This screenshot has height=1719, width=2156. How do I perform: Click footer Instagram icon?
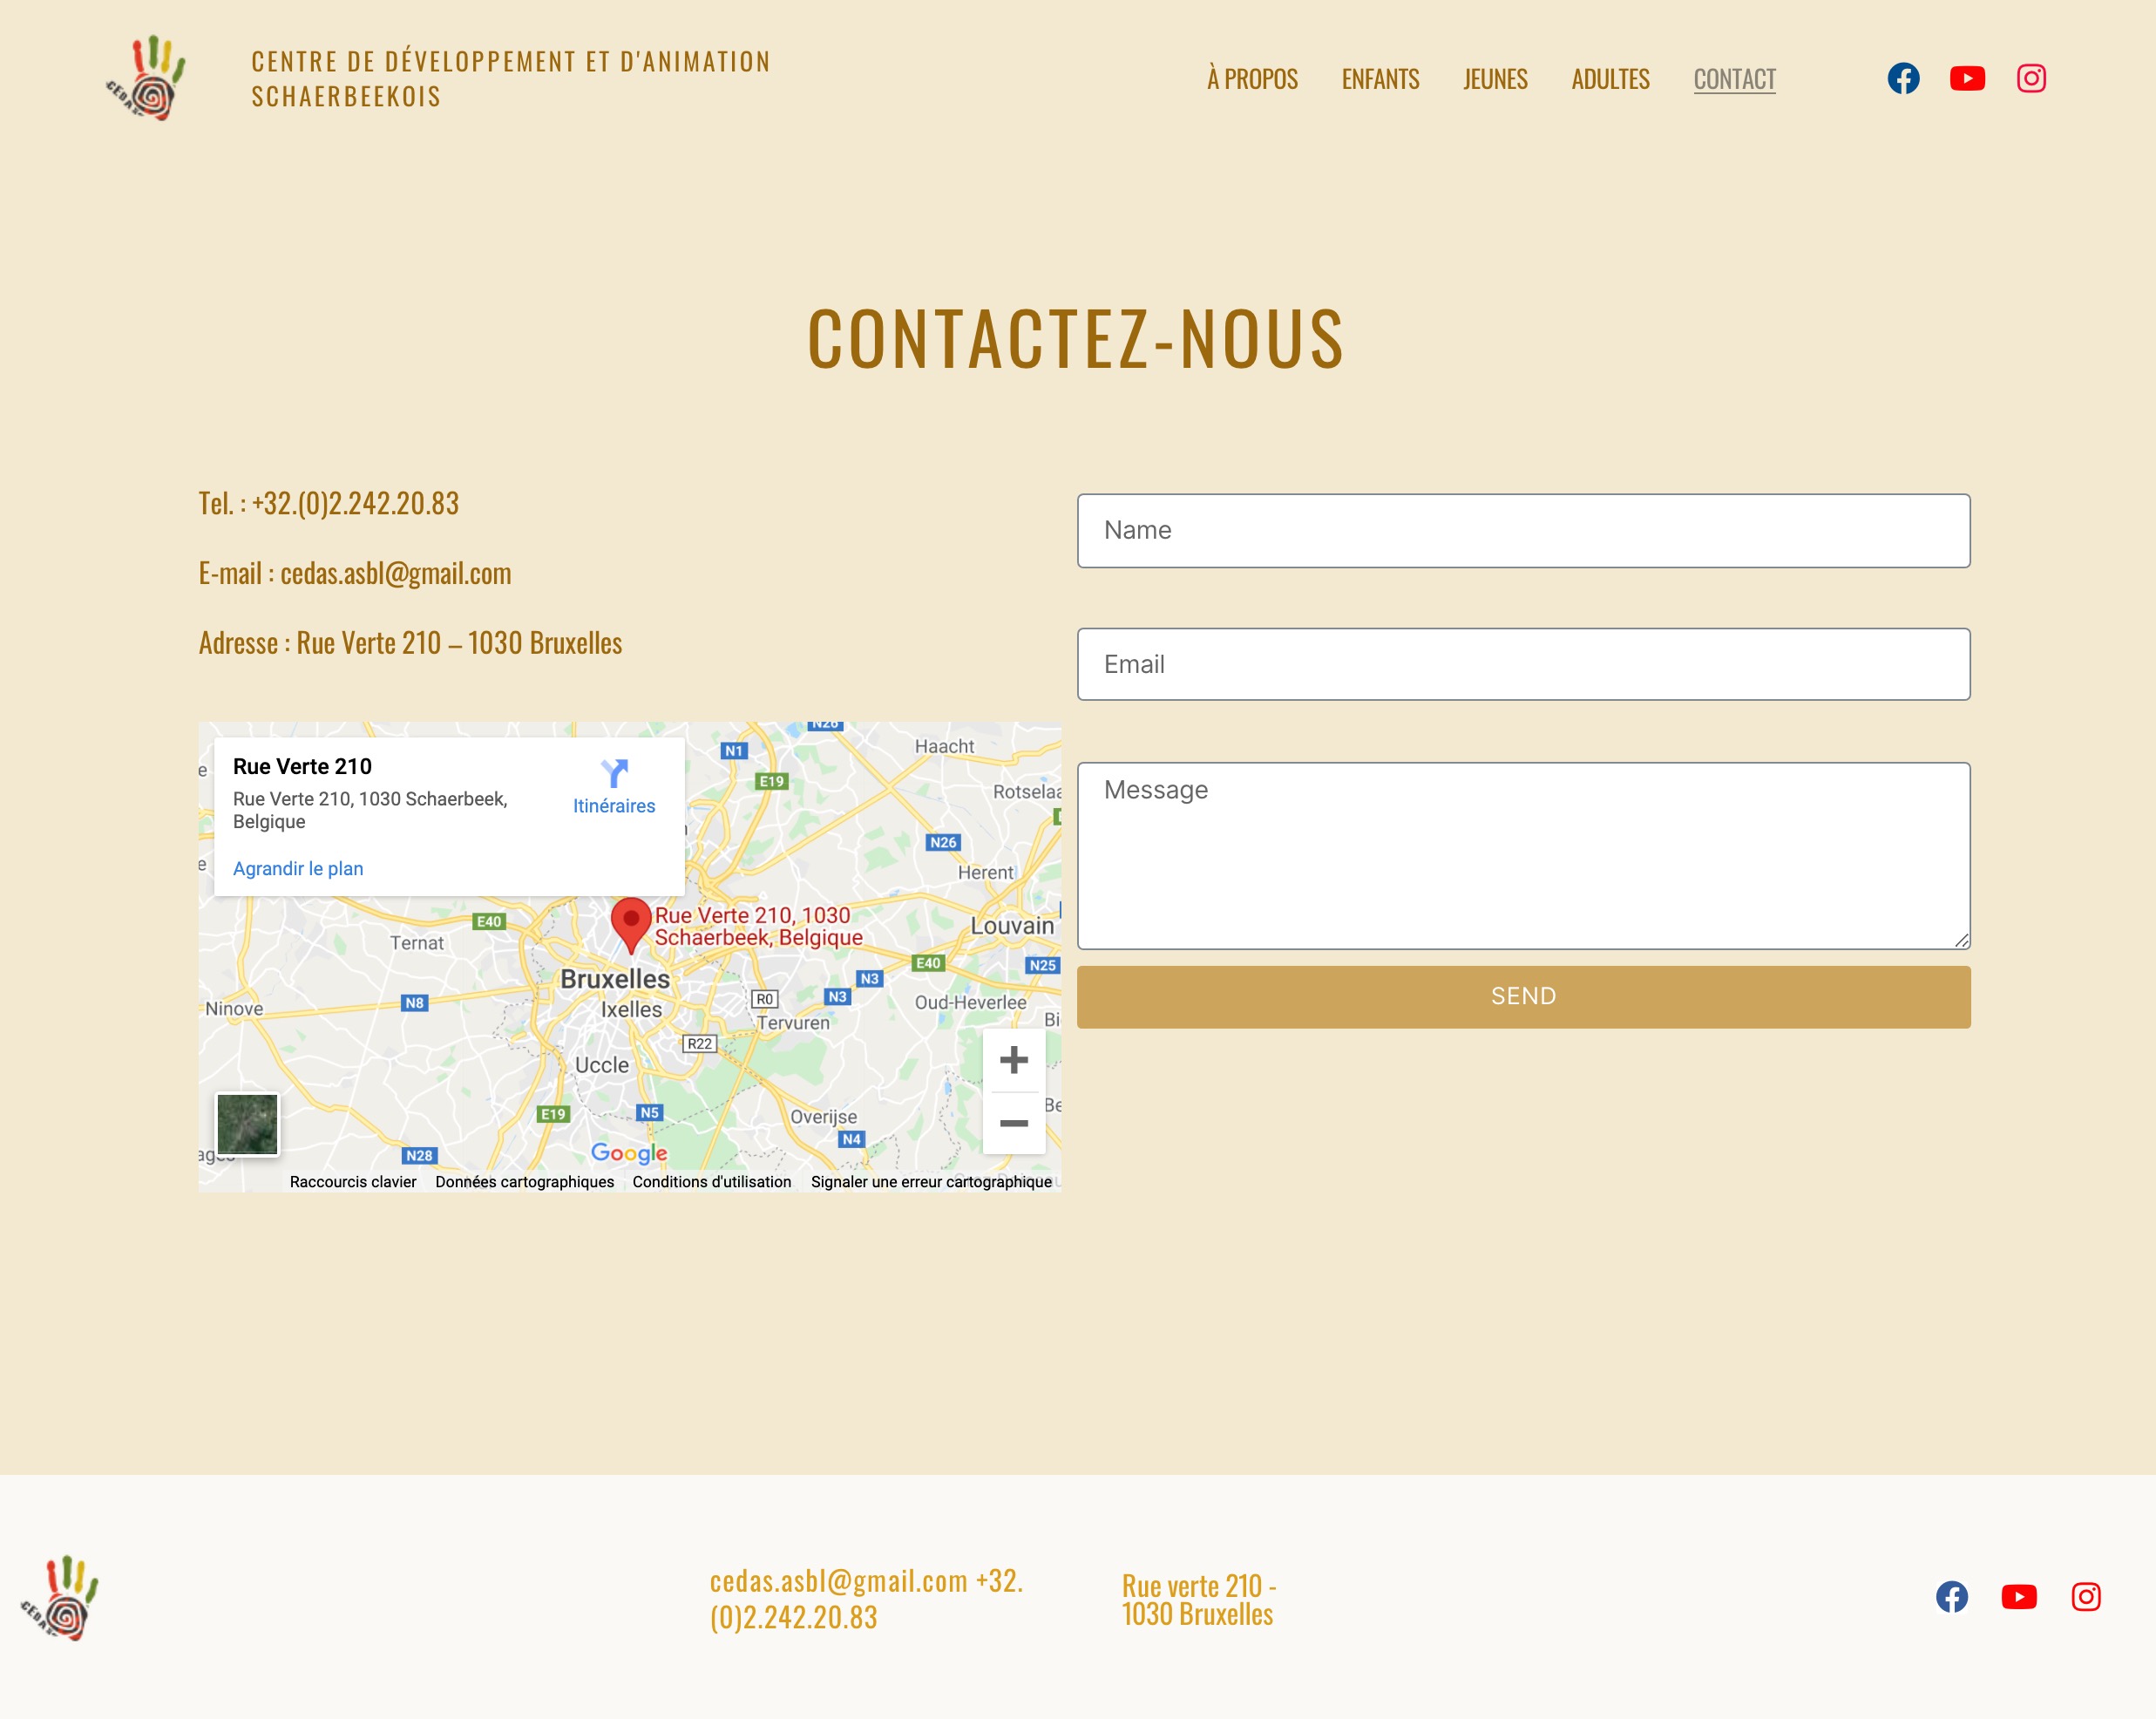click(2086, 1597)
